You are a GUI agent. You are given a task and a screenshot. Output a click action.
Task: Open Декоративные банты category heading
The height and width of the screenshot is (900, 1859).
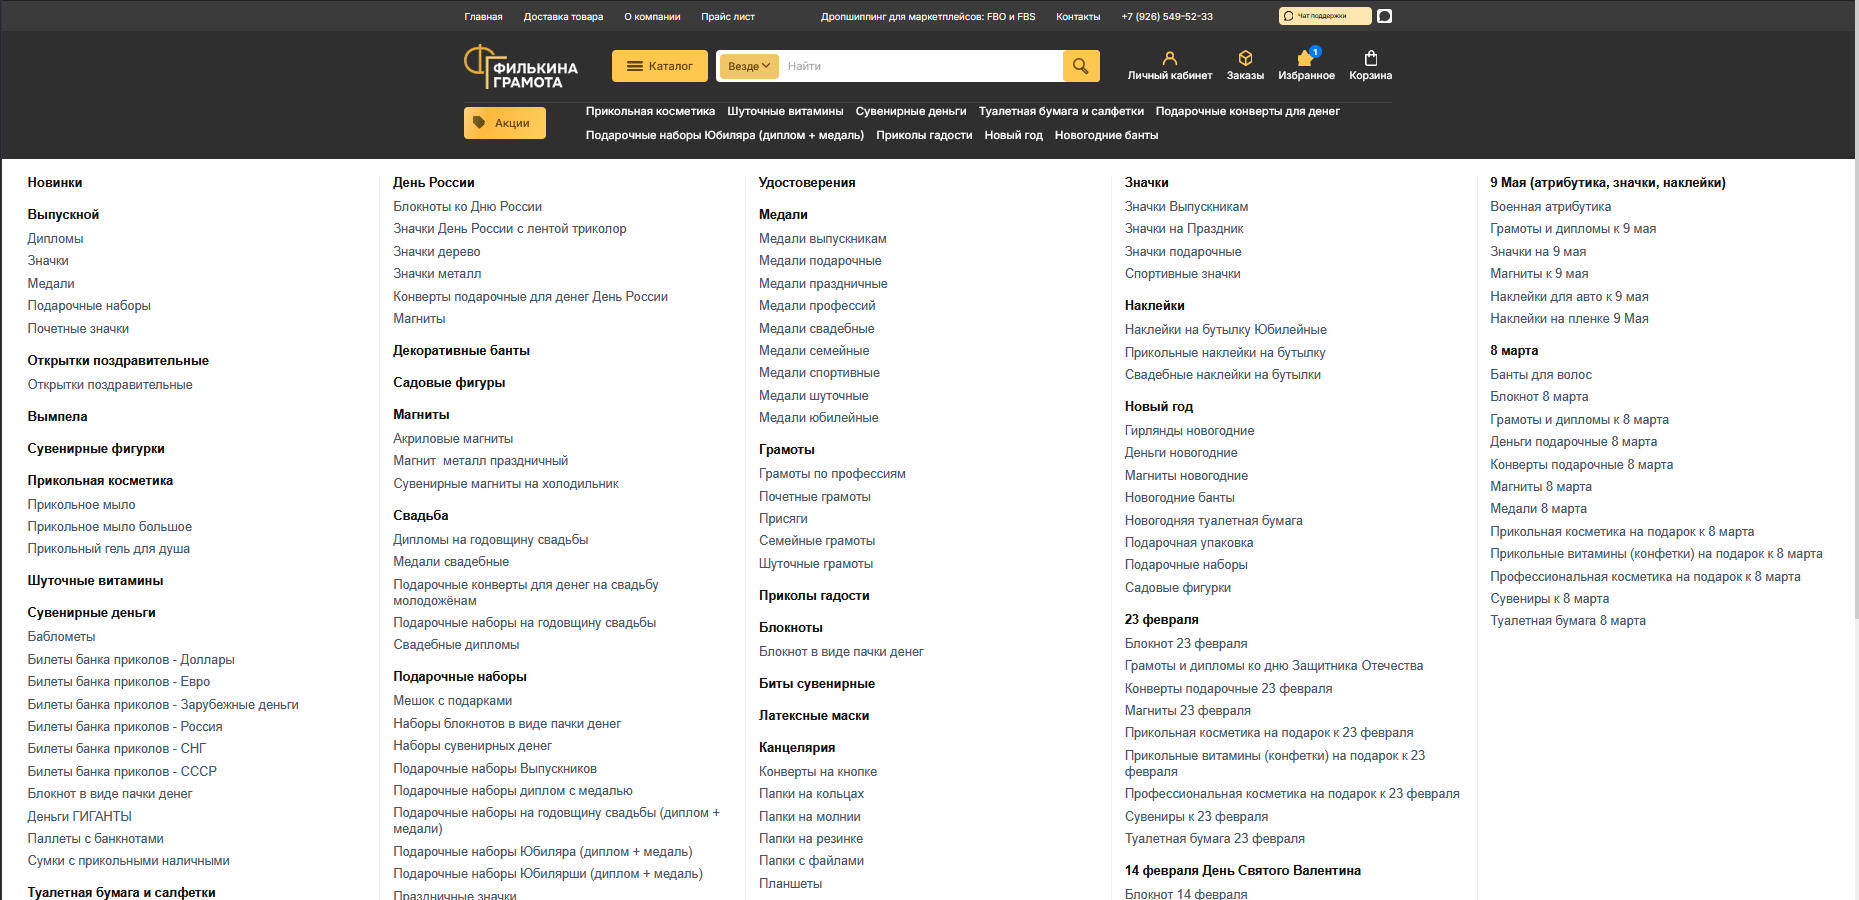point(461,351)
